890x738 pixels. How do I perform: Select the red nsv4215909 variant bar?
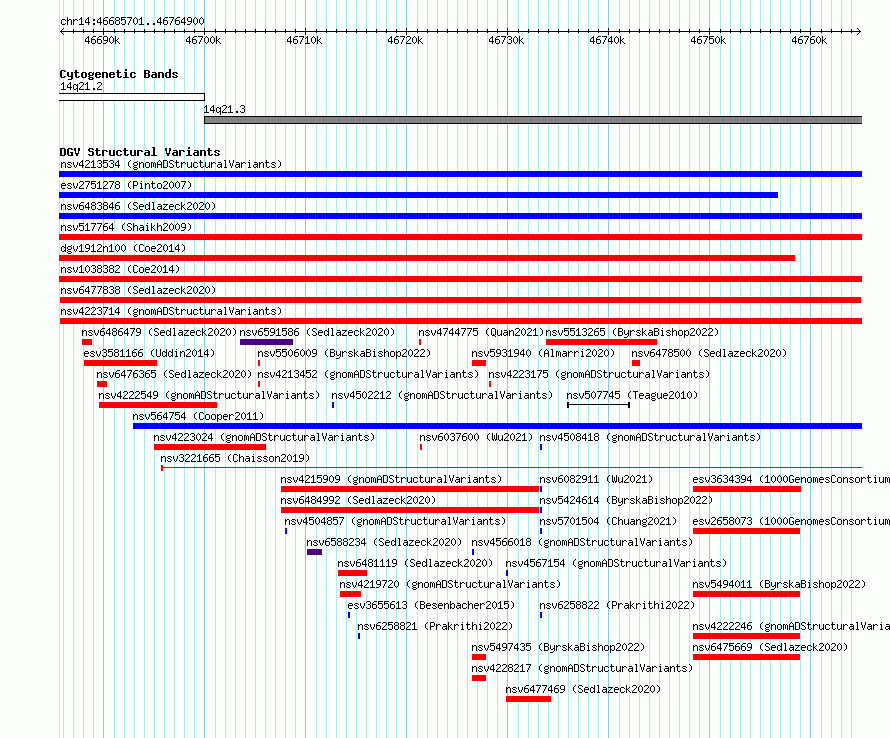tap(410, 489)
